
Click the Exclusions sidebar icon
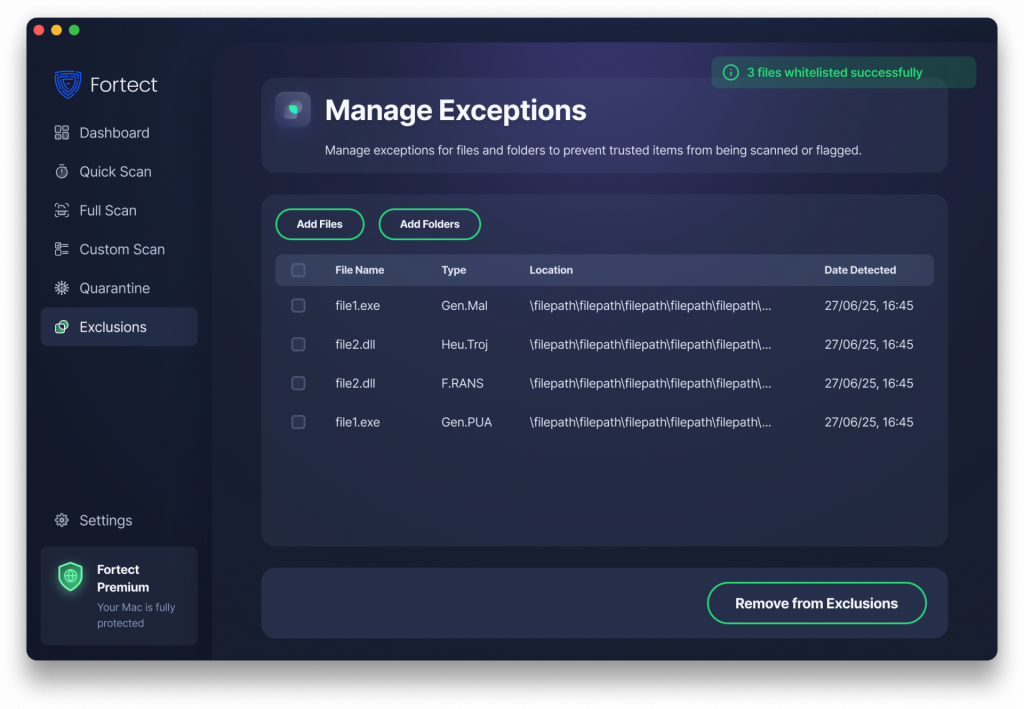(61, 327)
